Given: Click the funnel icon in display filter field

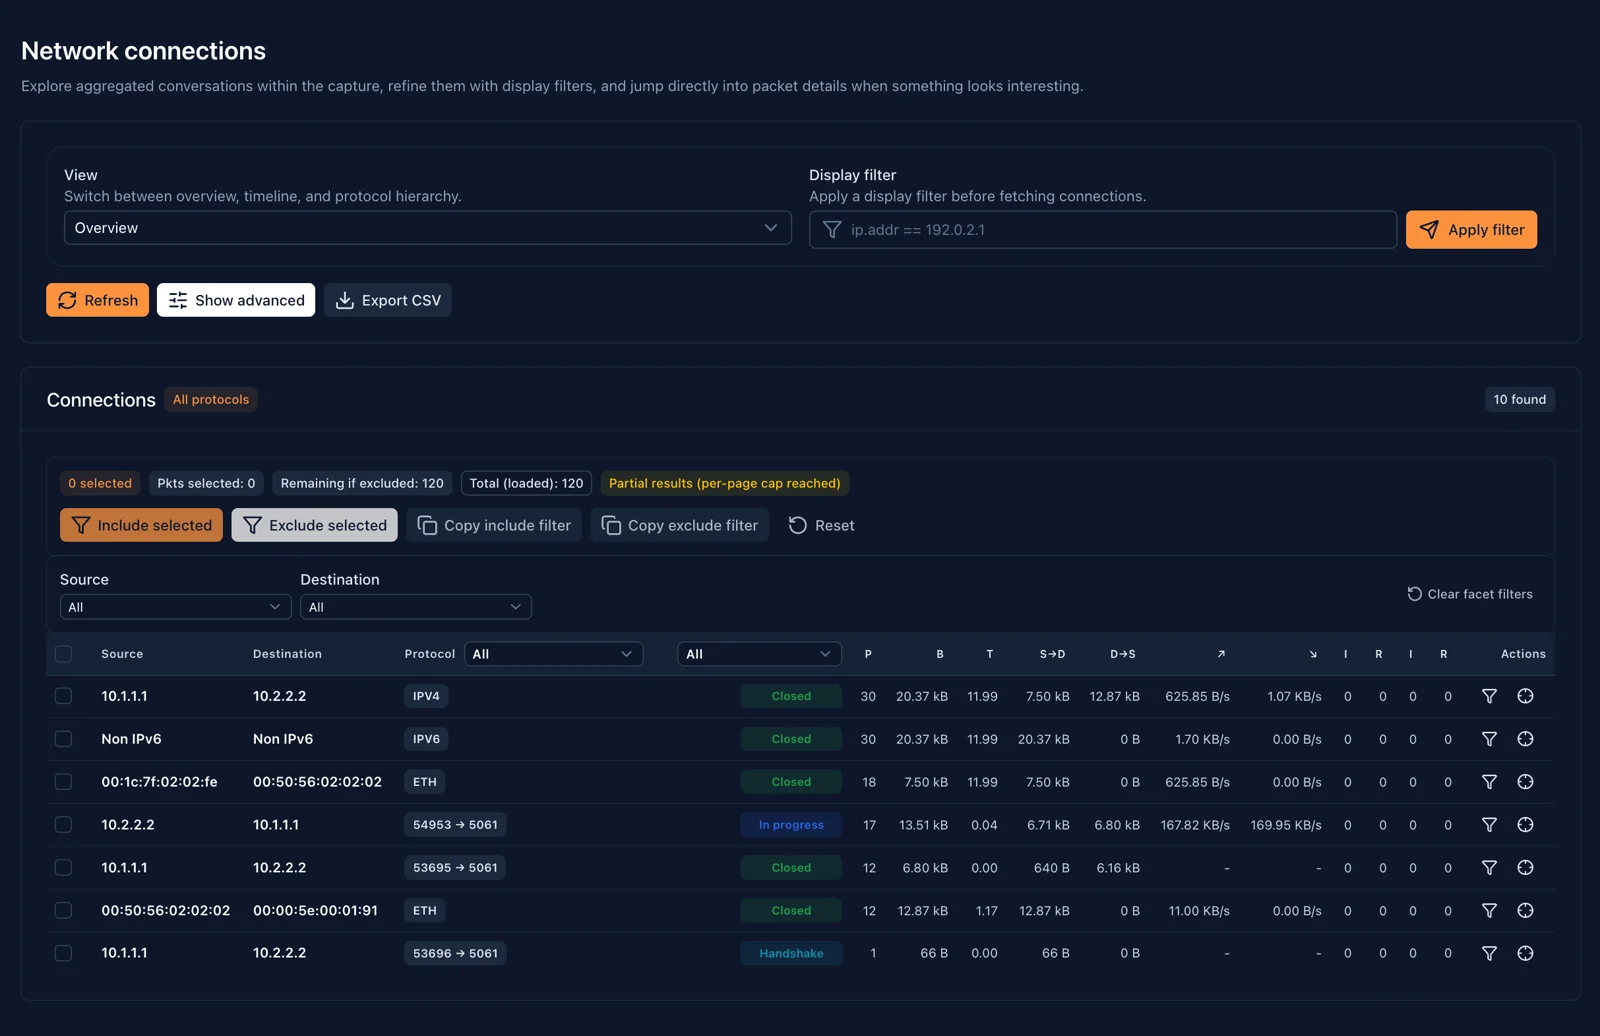Looking at the screenshot, I should (832, 230).
